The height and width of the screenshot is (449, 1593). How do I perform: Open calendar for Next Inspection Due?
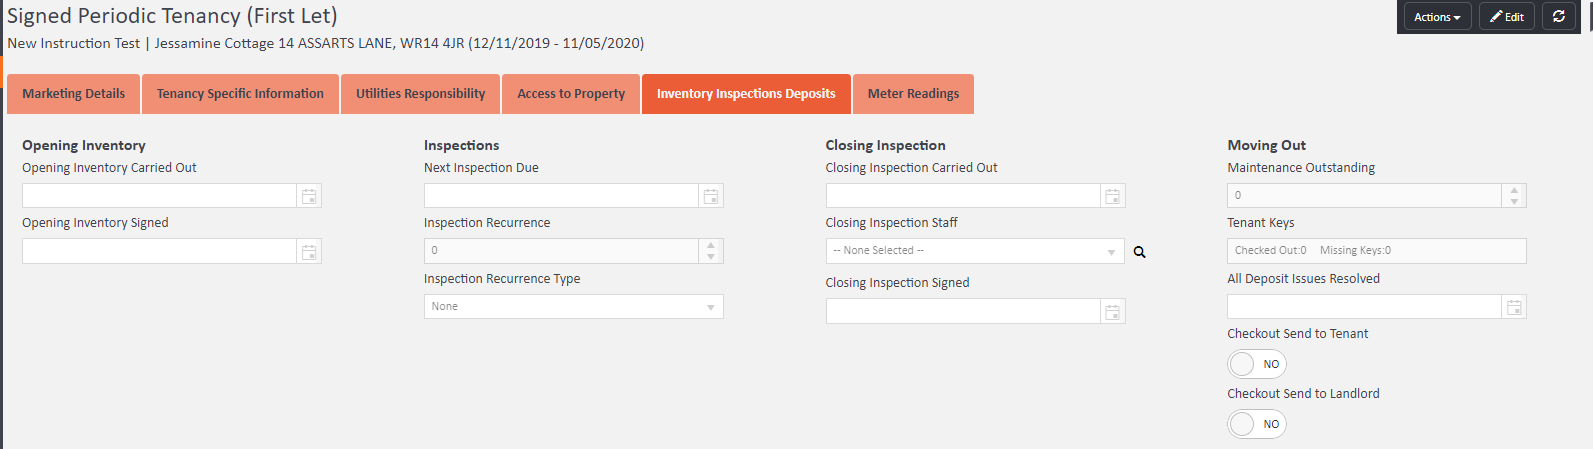711,196
